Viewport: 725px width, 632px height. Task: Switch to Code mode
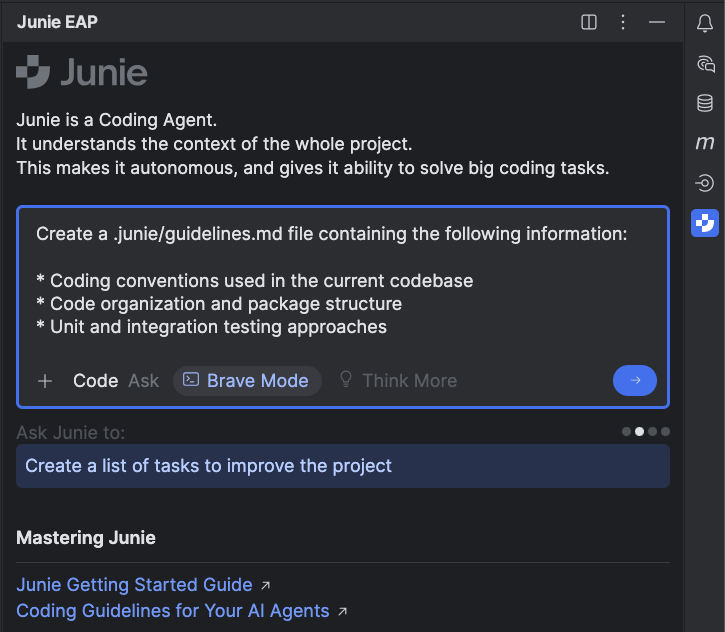[96, 381]
